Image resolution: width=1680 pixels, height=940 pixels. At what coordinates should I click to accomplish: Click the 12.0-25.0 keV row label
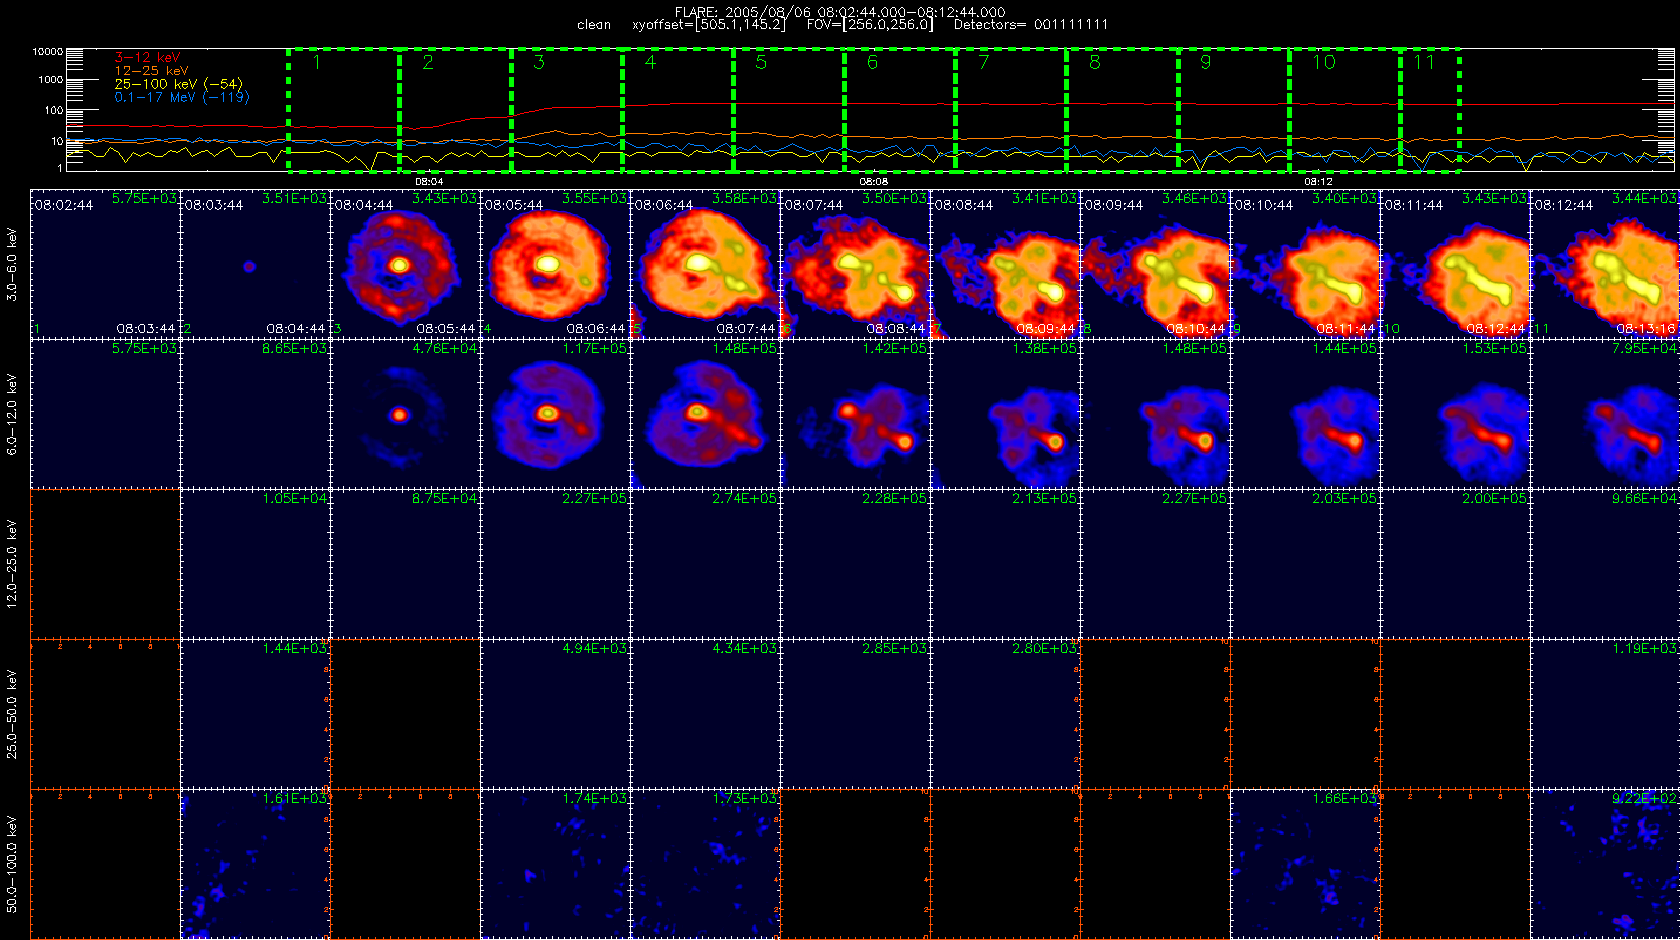[12, 564]
